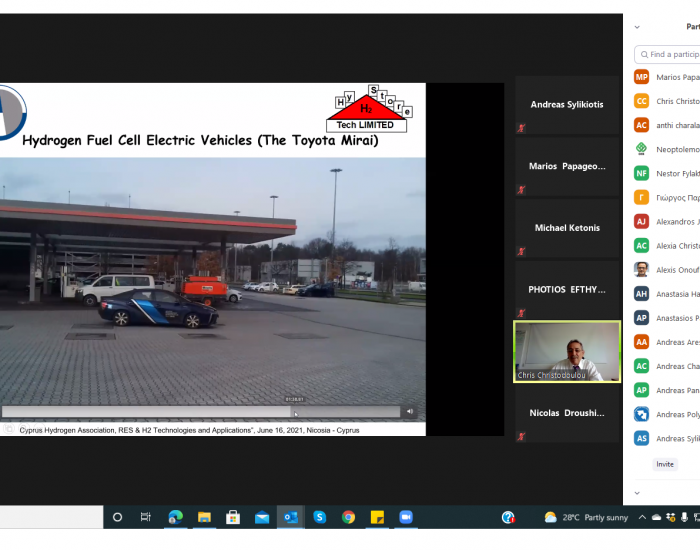Select participant Andreas Cha
The image size is (700, 550).
[667, 367]
